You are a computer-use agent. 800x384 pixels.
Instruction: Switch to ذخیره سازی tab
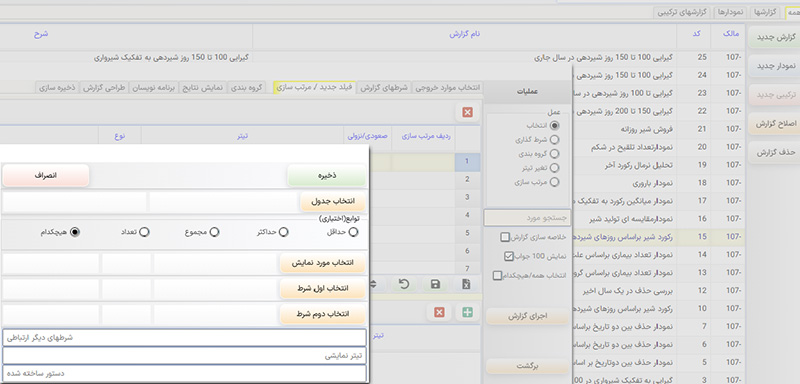tap(58, 87)
